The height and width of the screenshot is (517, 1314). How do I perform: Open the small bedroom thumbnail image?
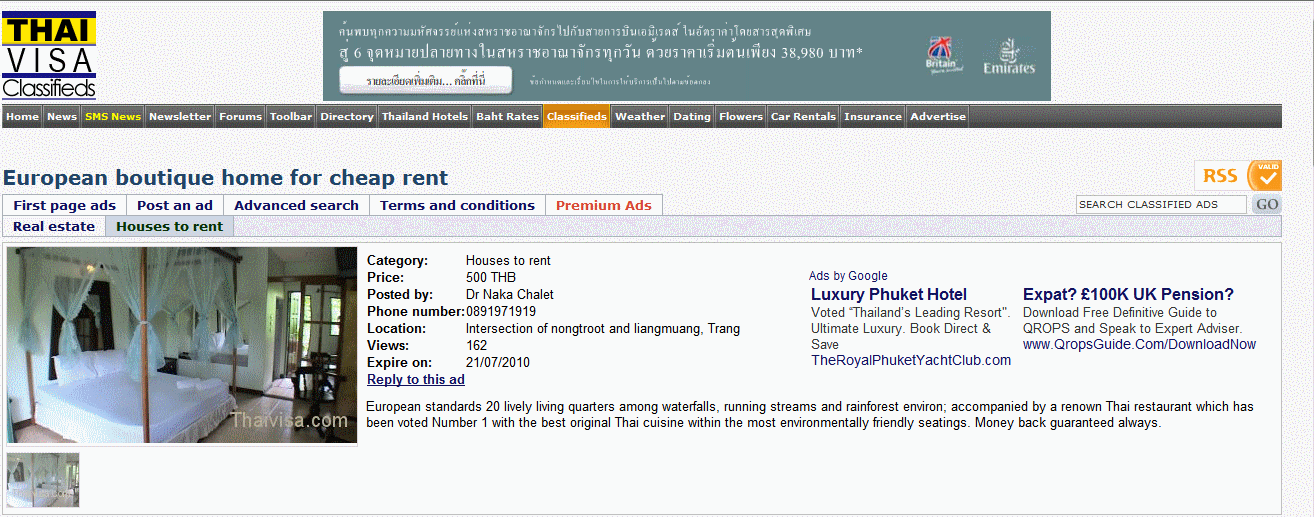coord(43,480)
